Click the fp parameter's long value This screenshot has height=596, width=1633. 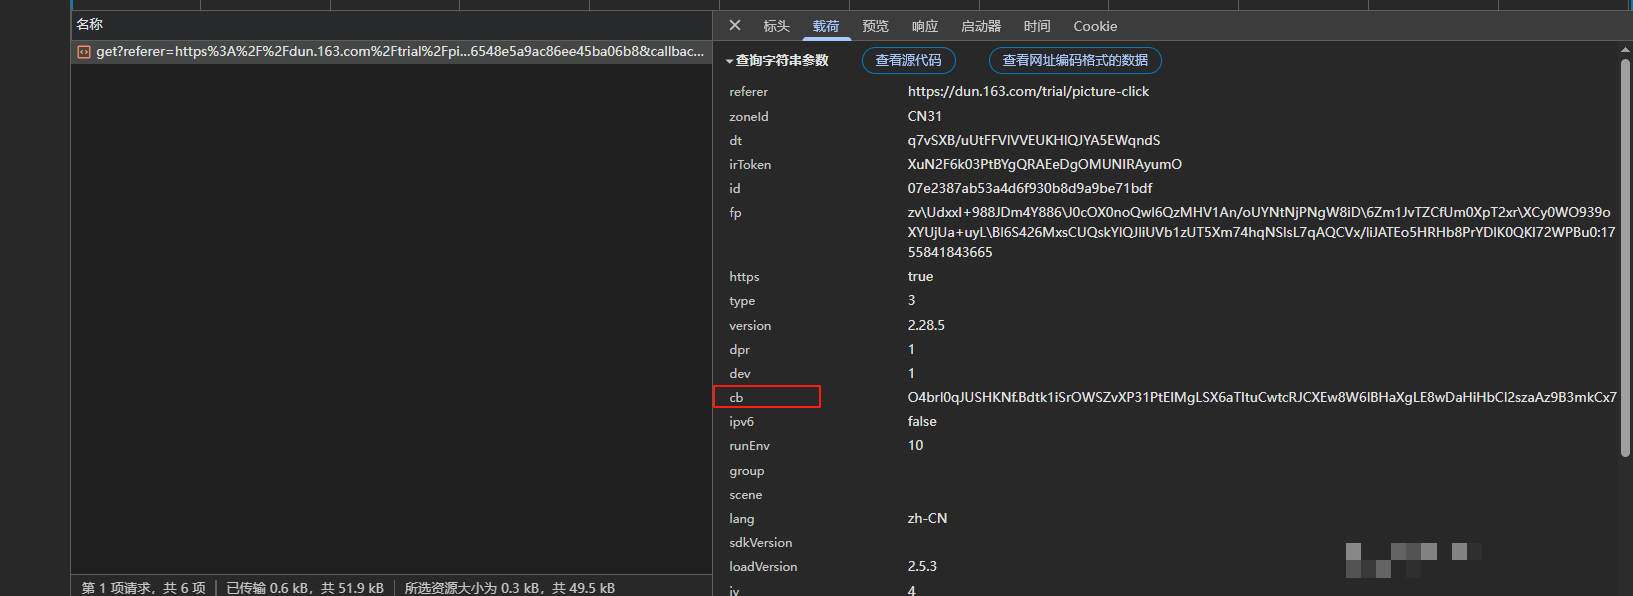coord(1258,232)
